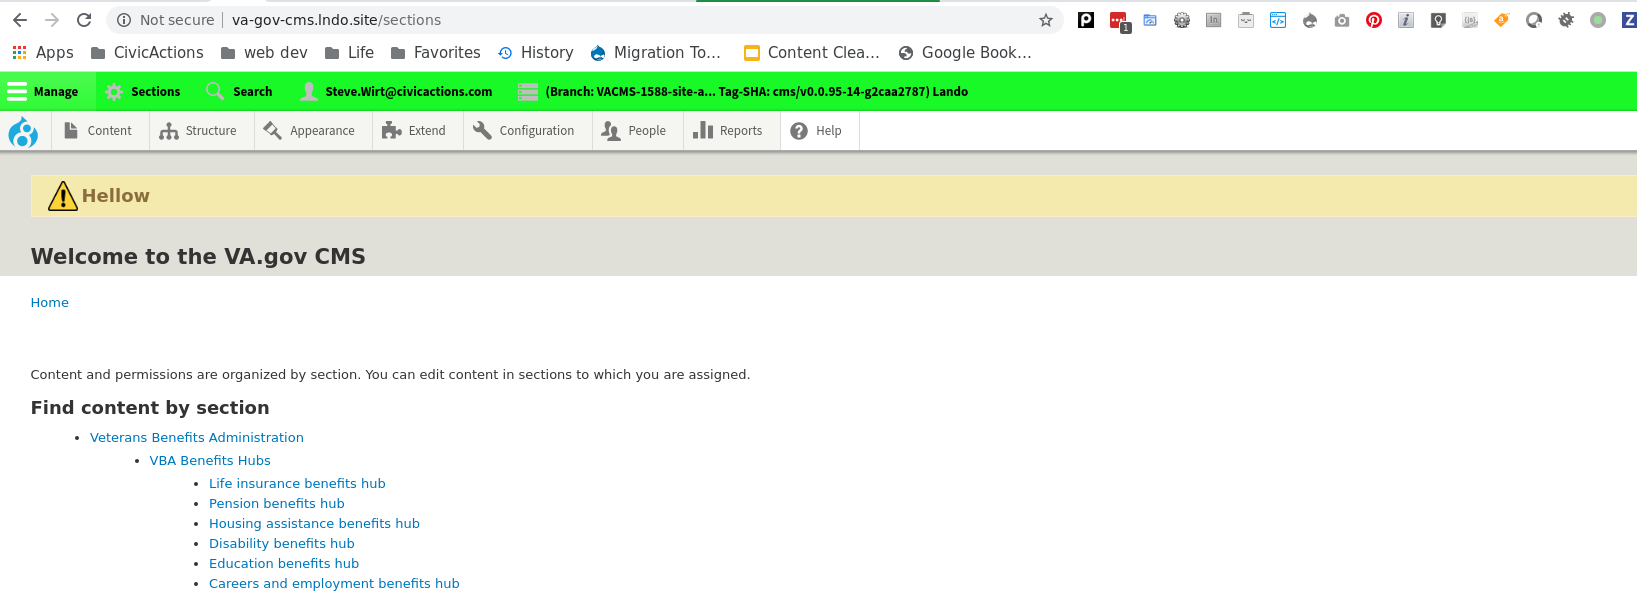Click the Home breadcrumb link

click(50, 303)
